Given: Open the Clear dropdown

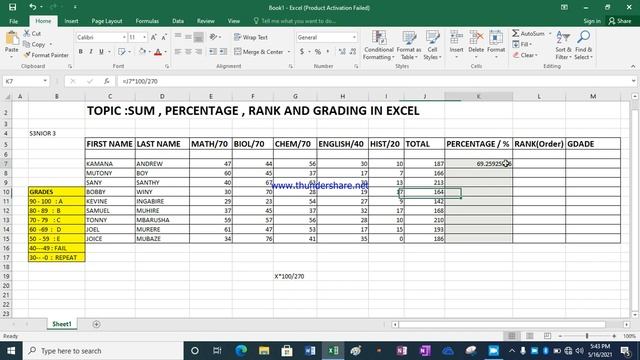Looking at the screenshot, I should click(x=525, y=55).
